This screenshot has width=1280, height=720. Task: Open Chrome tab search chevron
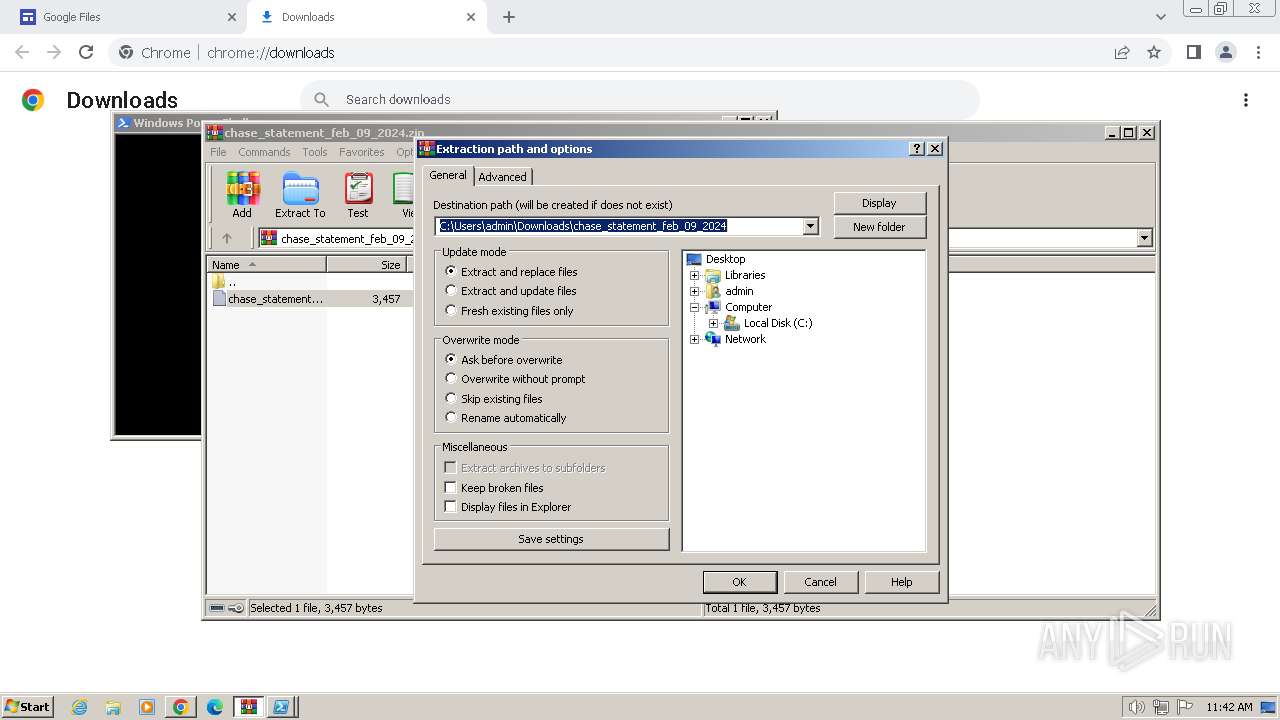tap(1160, 17)
